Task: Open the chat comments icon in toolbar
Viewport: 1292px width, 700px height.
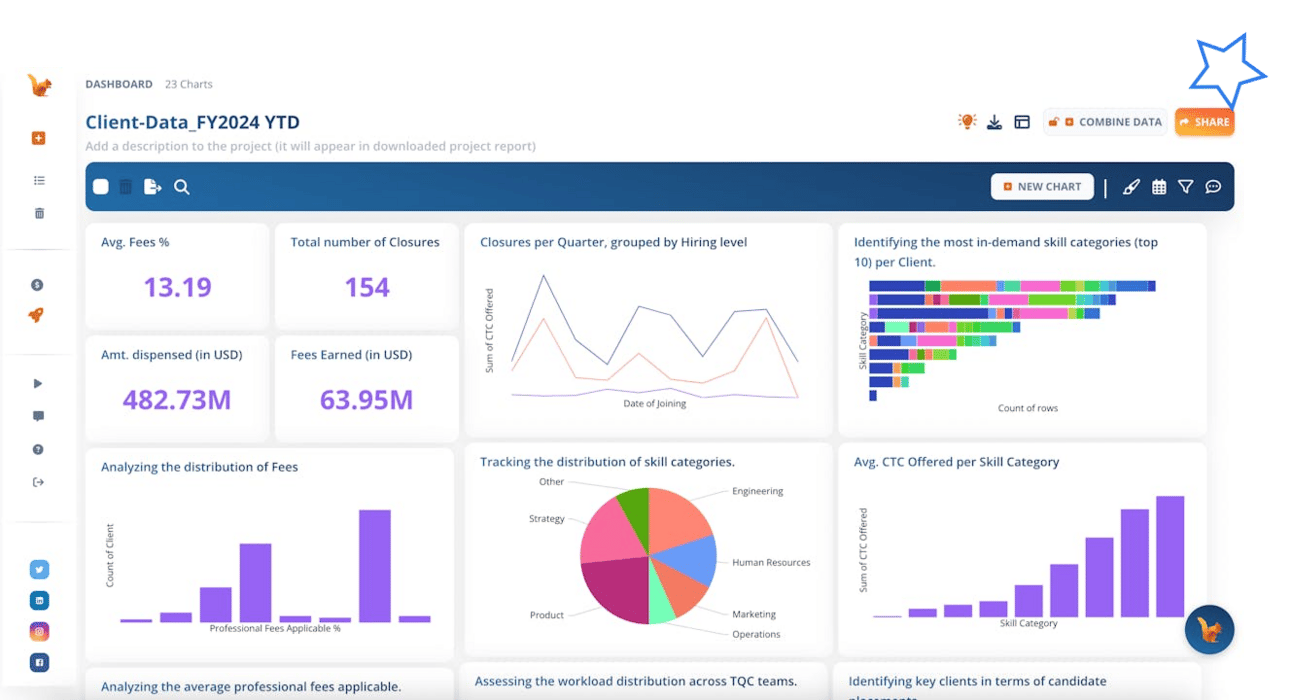Action: click(x=1213, y=187)
